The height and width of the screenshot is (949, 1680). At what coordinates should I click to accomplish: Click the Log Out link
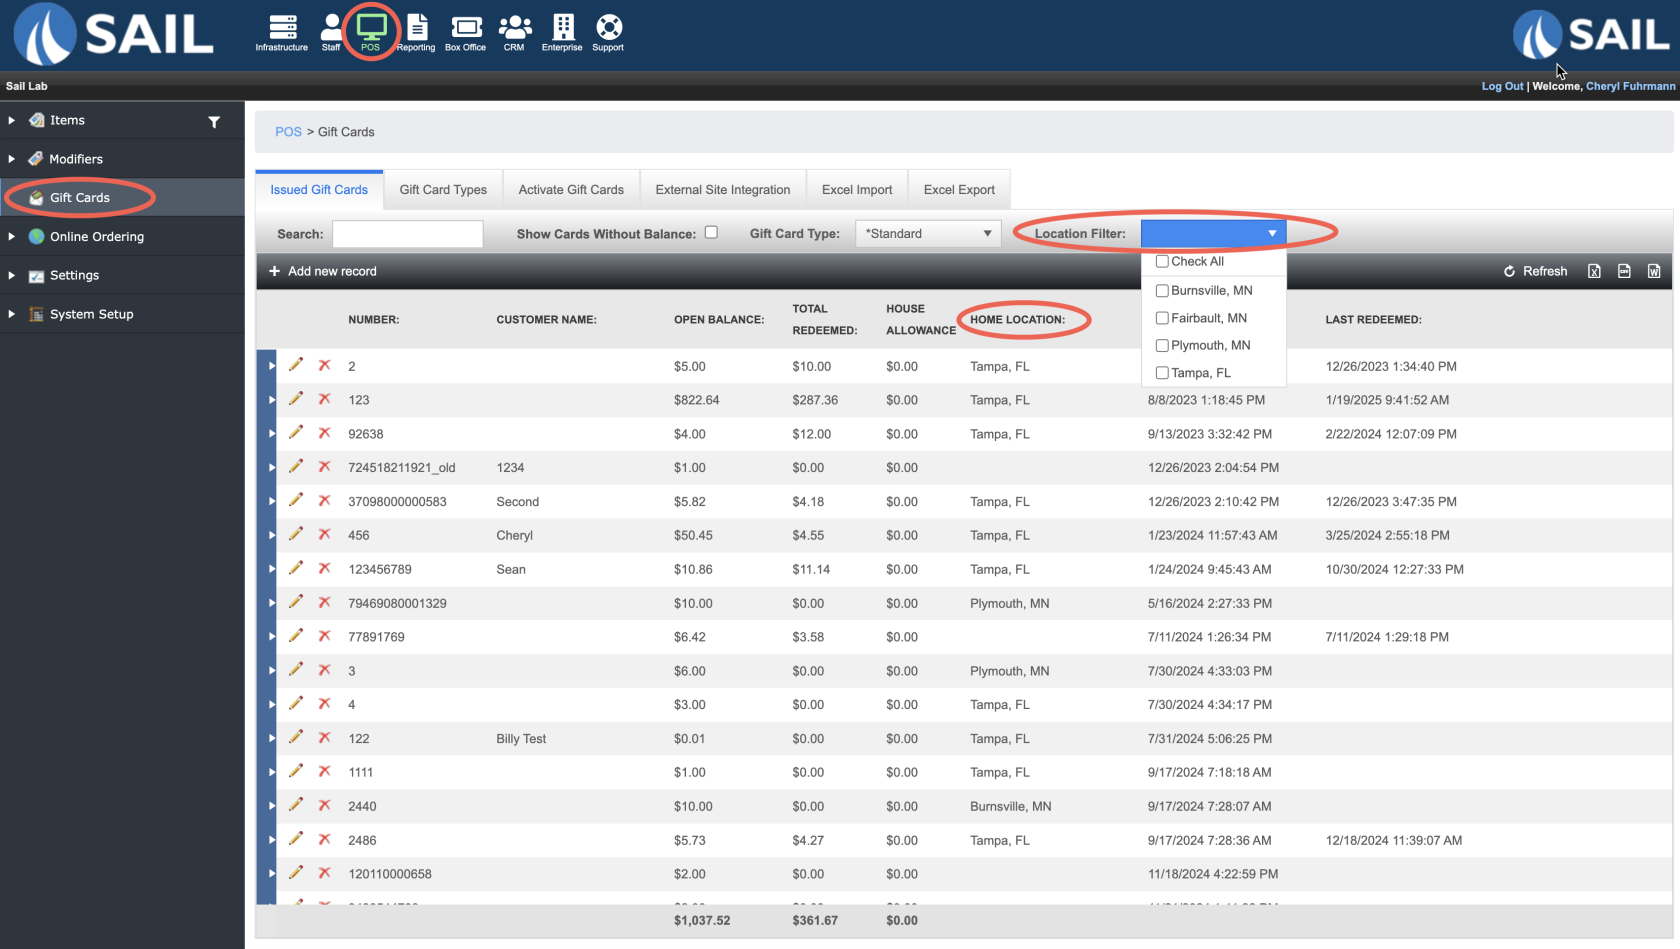[1502, 86]
